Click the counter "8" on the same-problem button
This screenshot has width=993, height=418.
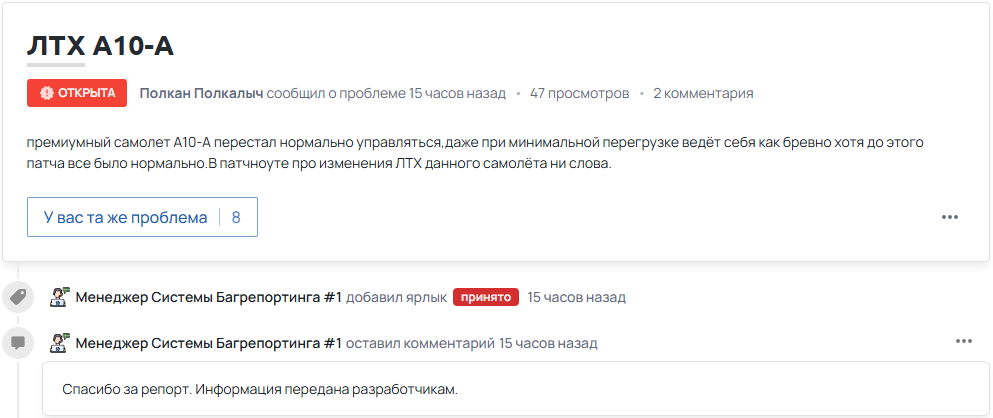(x=236, y=217)
